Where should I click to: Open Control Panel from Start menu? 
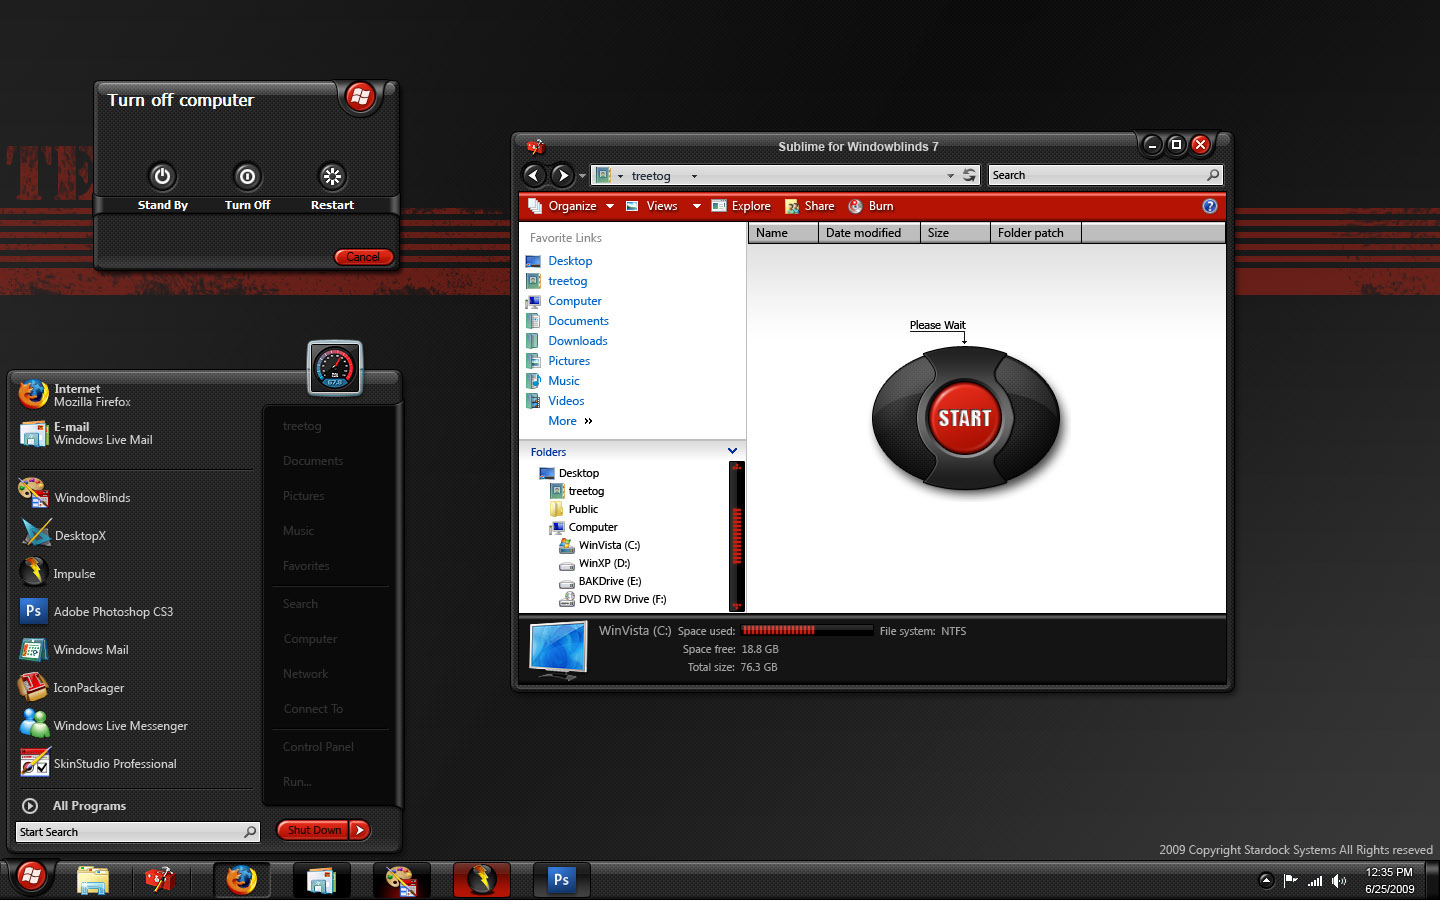pyautogui.click(x=318, y=747)
